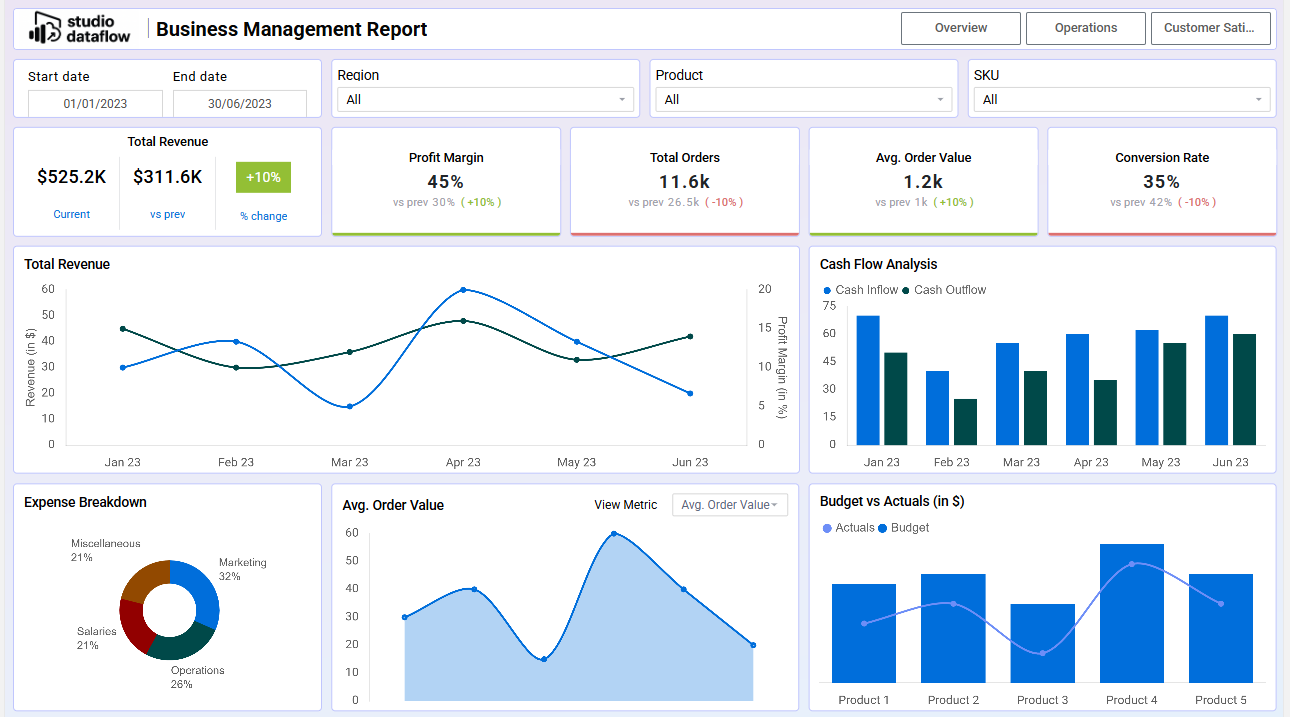The image size is (1290, 717).
Task: Click the End date field 30/06/2023
Action: coord(240,103)
